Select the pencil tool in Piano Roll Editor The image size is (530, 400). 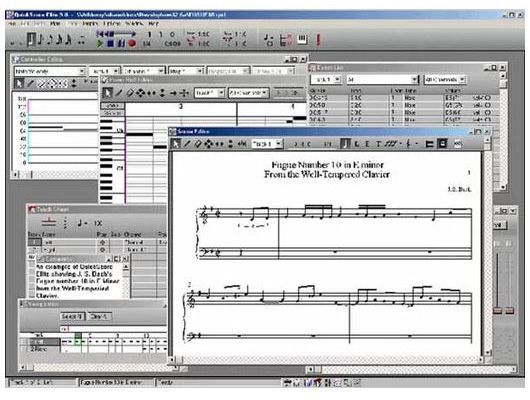[119, 93]
